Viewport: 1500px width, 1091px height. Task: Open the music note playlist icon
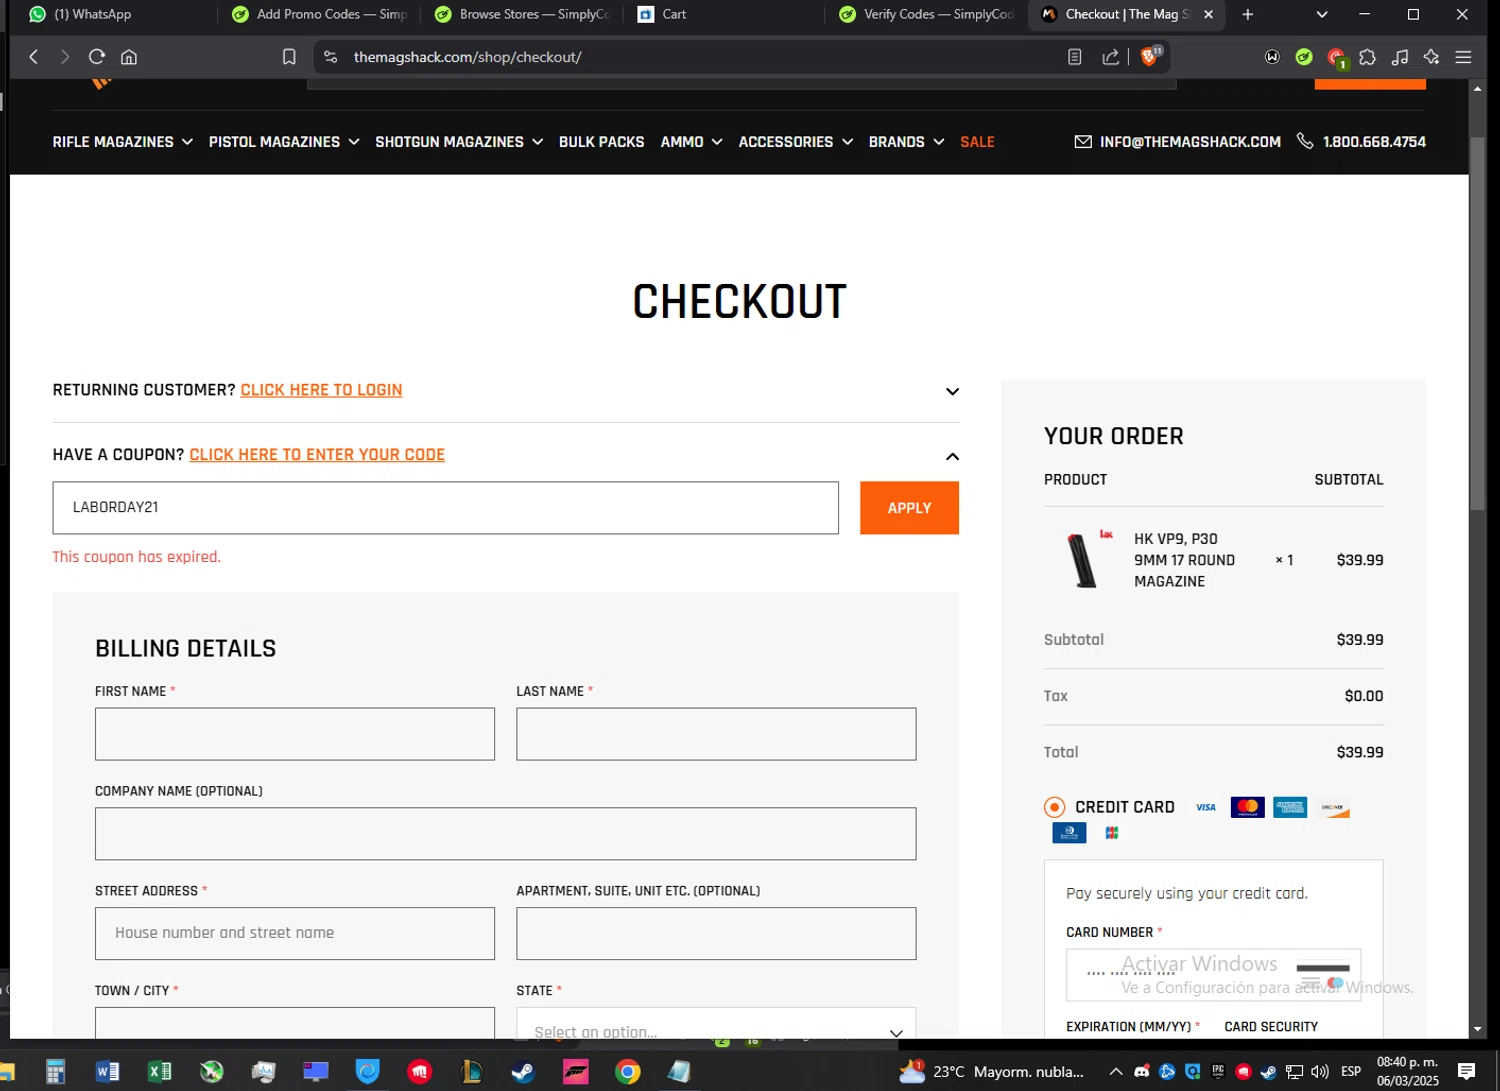(x=1400, y=57)
